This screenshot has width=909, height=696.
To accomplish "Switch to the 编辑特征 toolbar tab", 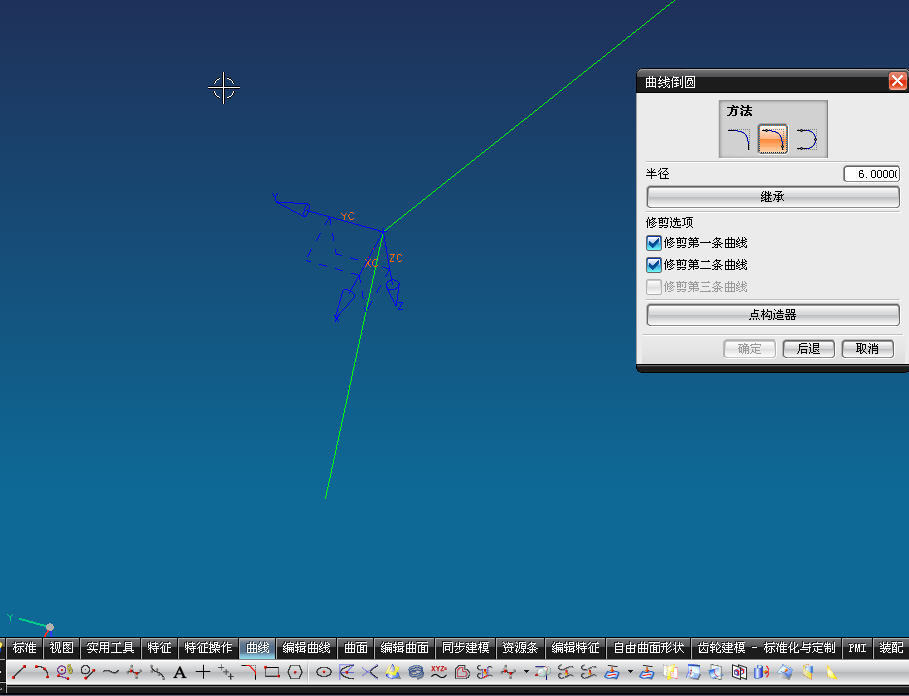I will click(576, 647).
